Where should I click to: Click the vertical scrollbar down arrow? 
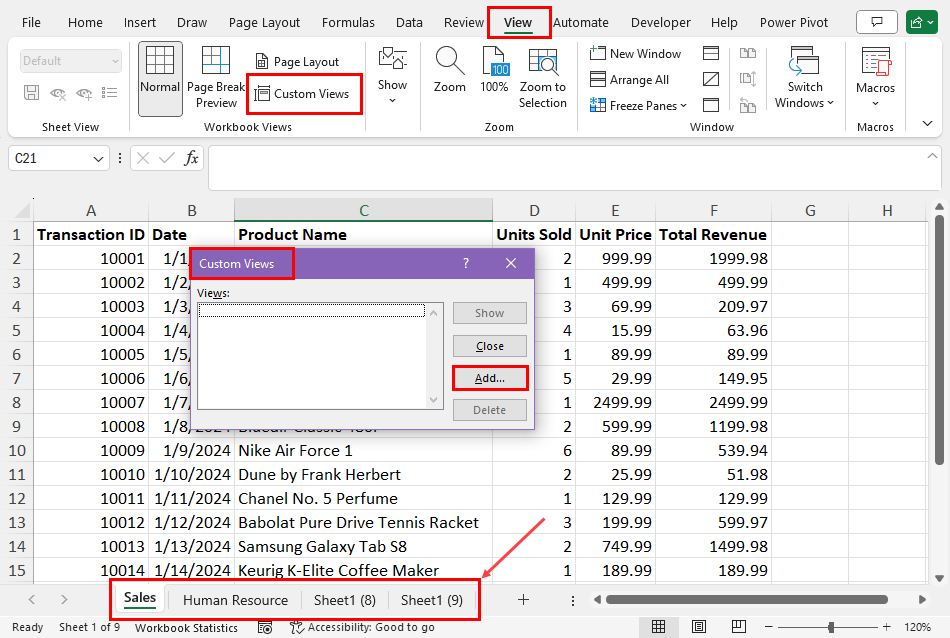[x=939, y=578]
